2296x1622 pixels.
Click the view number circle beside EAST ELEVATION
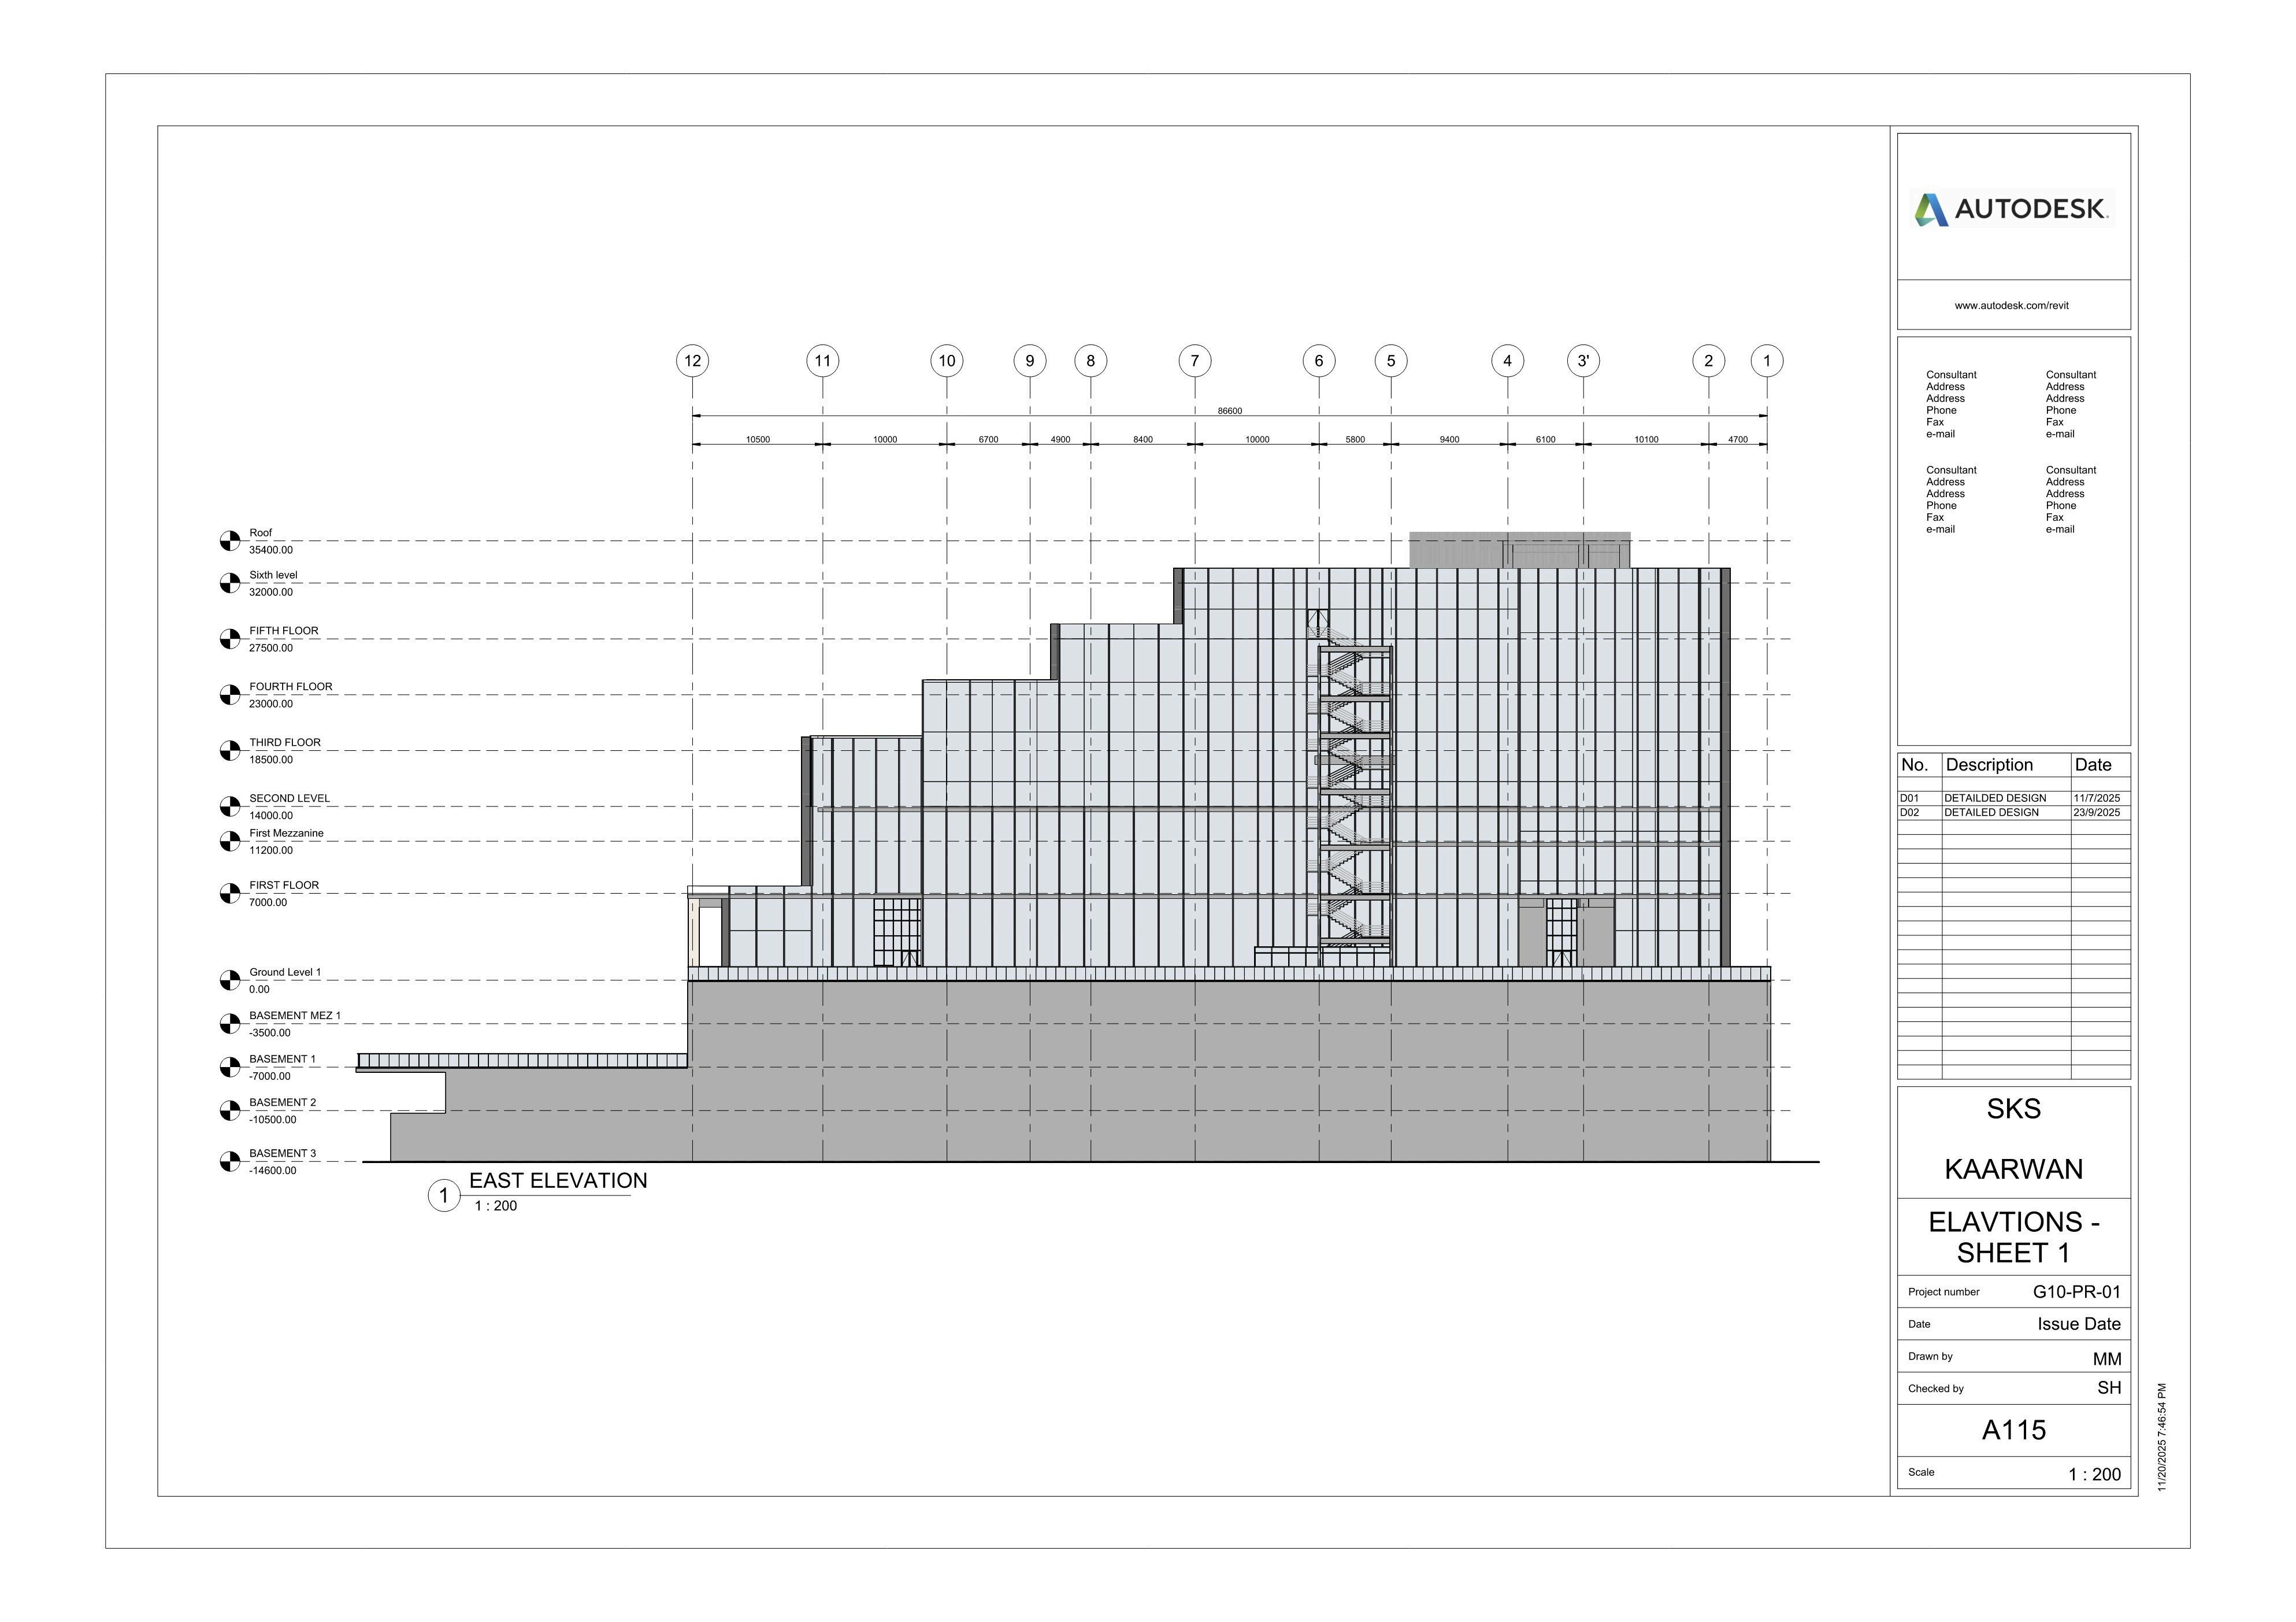coord(444,1196)
